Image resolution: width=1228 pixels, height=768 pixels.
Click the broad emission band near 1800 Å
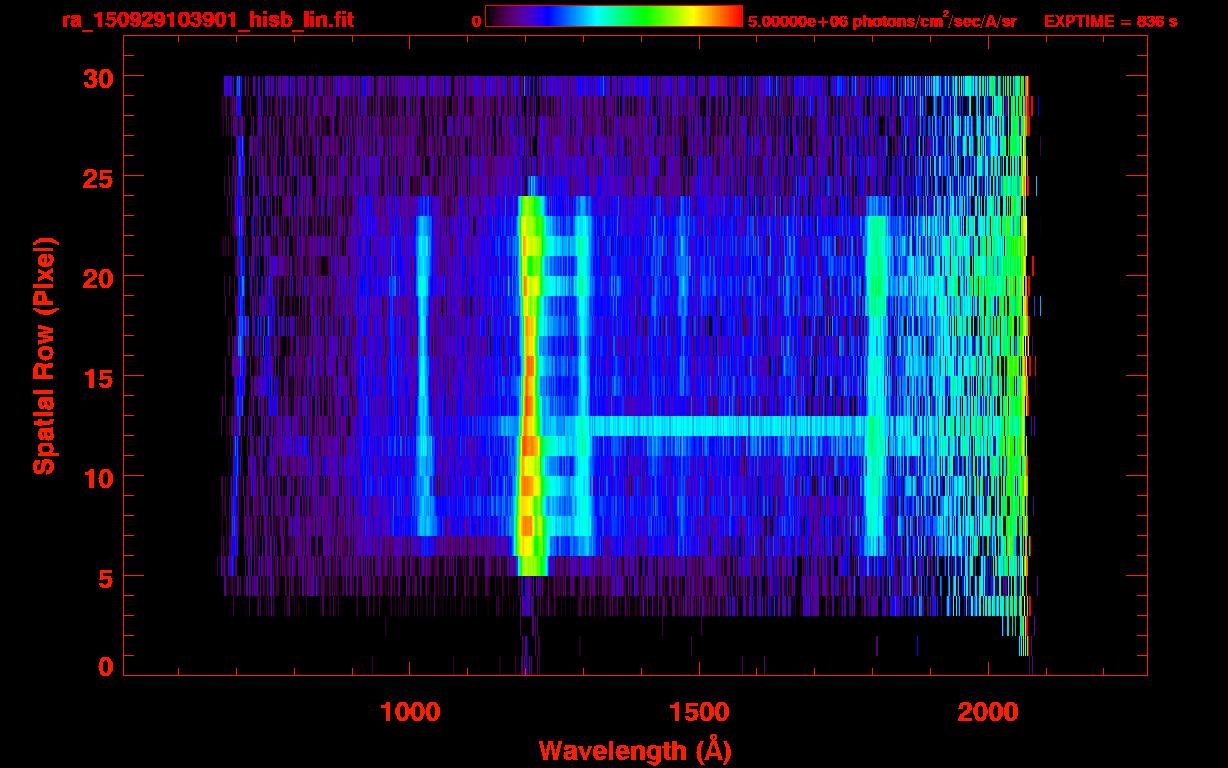coord(876,385)
